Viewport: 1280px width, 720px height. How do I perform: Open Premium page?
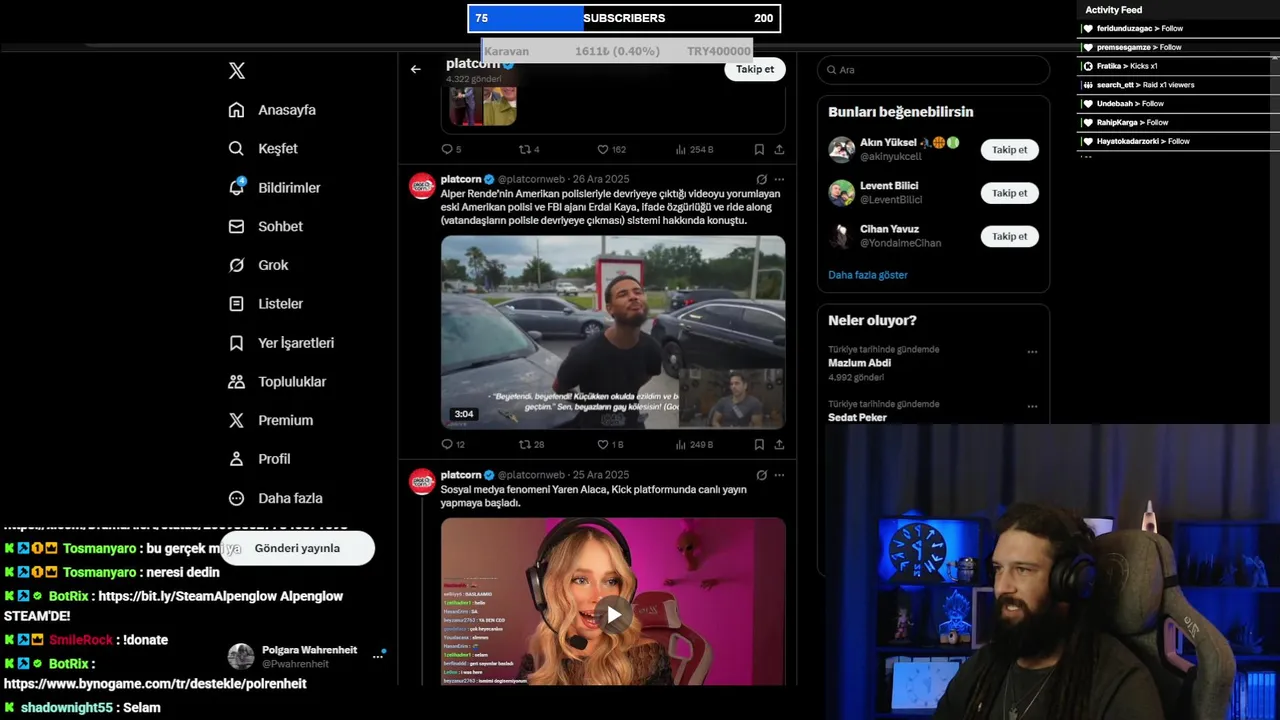pos(270,420)
